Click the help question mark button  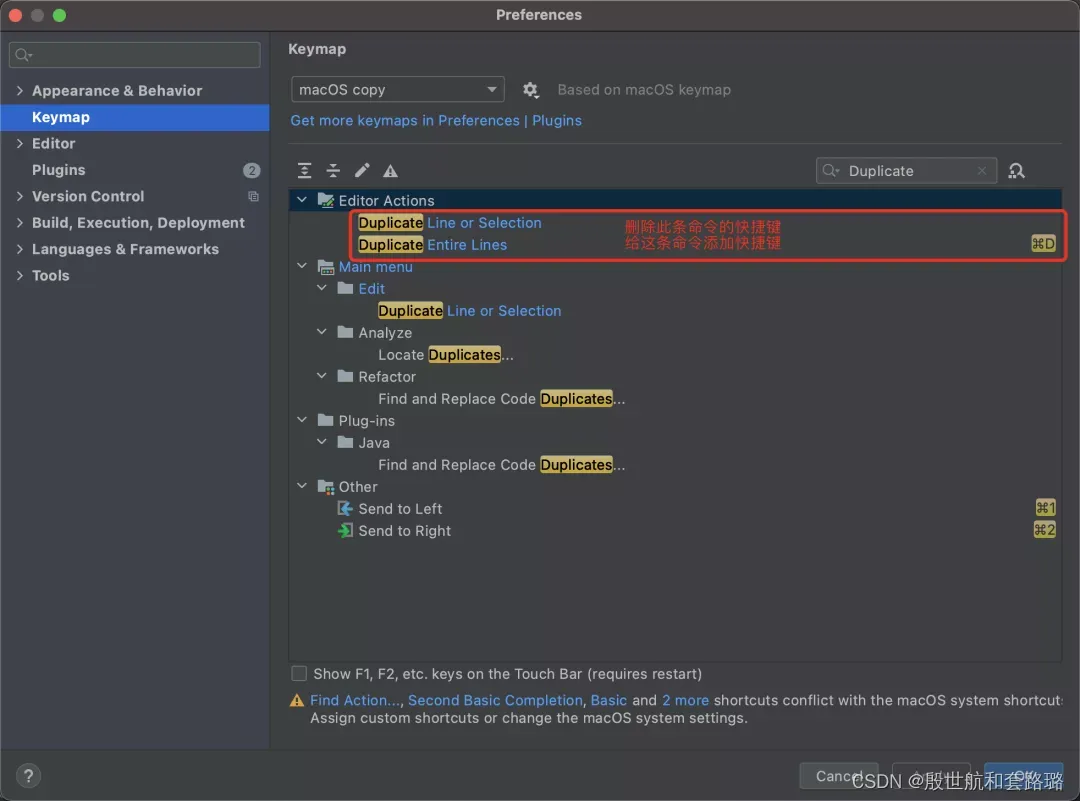[x=28, y=776]
